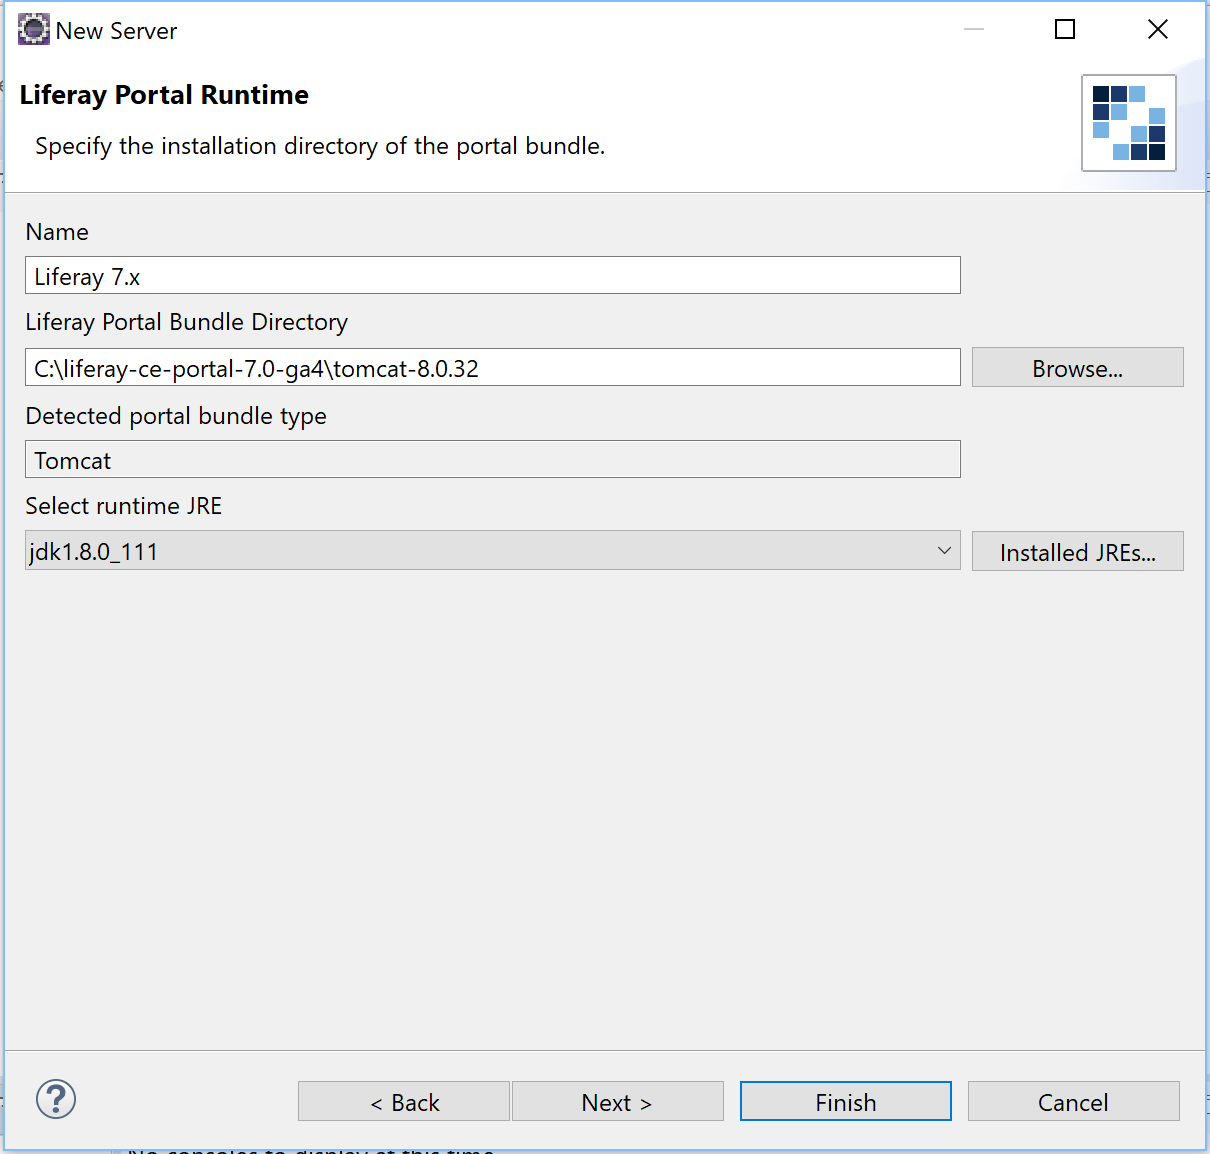Click the Liferay Portal Bundle Directory field

pyautogui.click(x=492, y=368)
